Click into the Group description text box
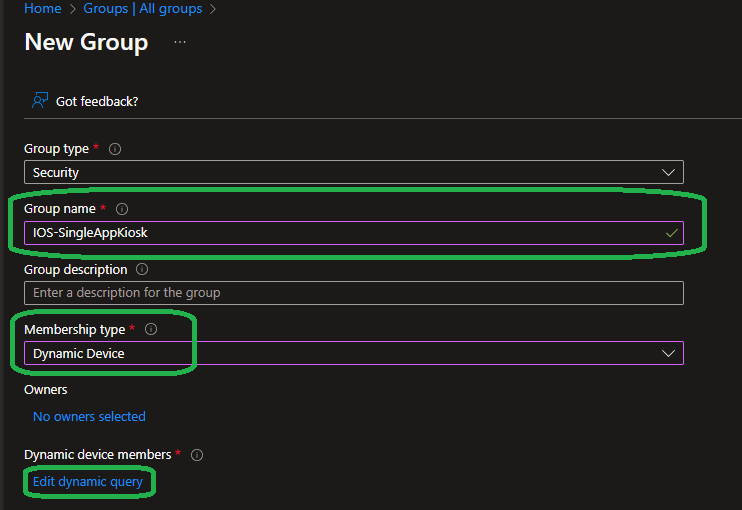Viewport: 742px width, 510px height. click(x=353, y=293)
